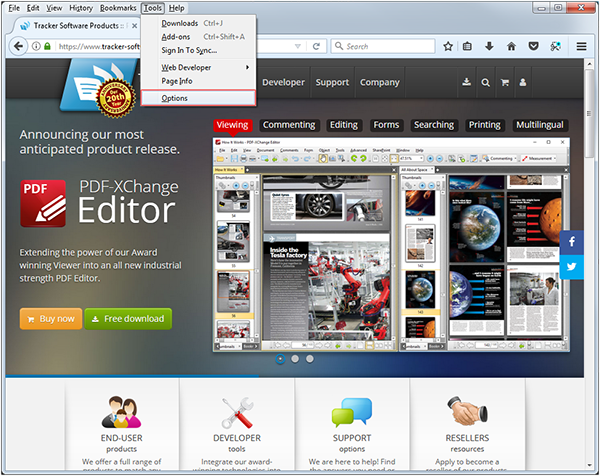Screen dimensions: 600x476
Task: Click the PDF-XChange Editor red icon
Action: coord(43,203)
